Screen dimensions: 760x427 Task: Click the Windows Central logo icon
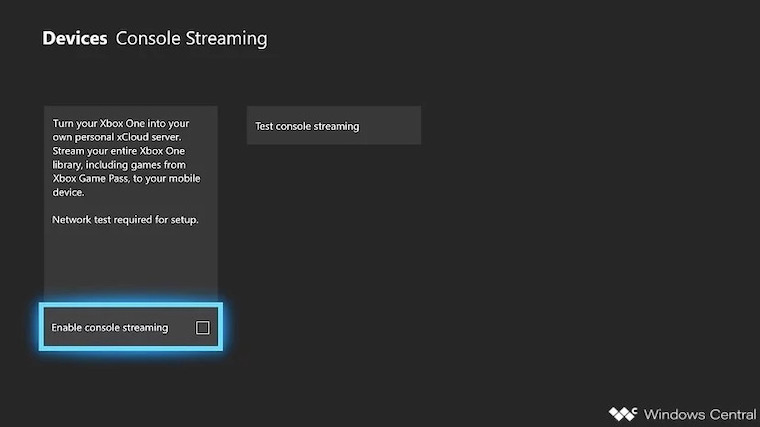622,414
